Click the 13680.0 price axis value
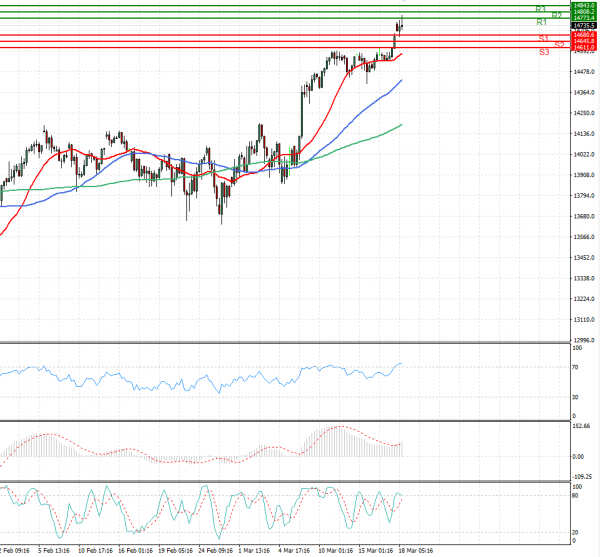Screen dimensions: 600x557 click(584, 216)
